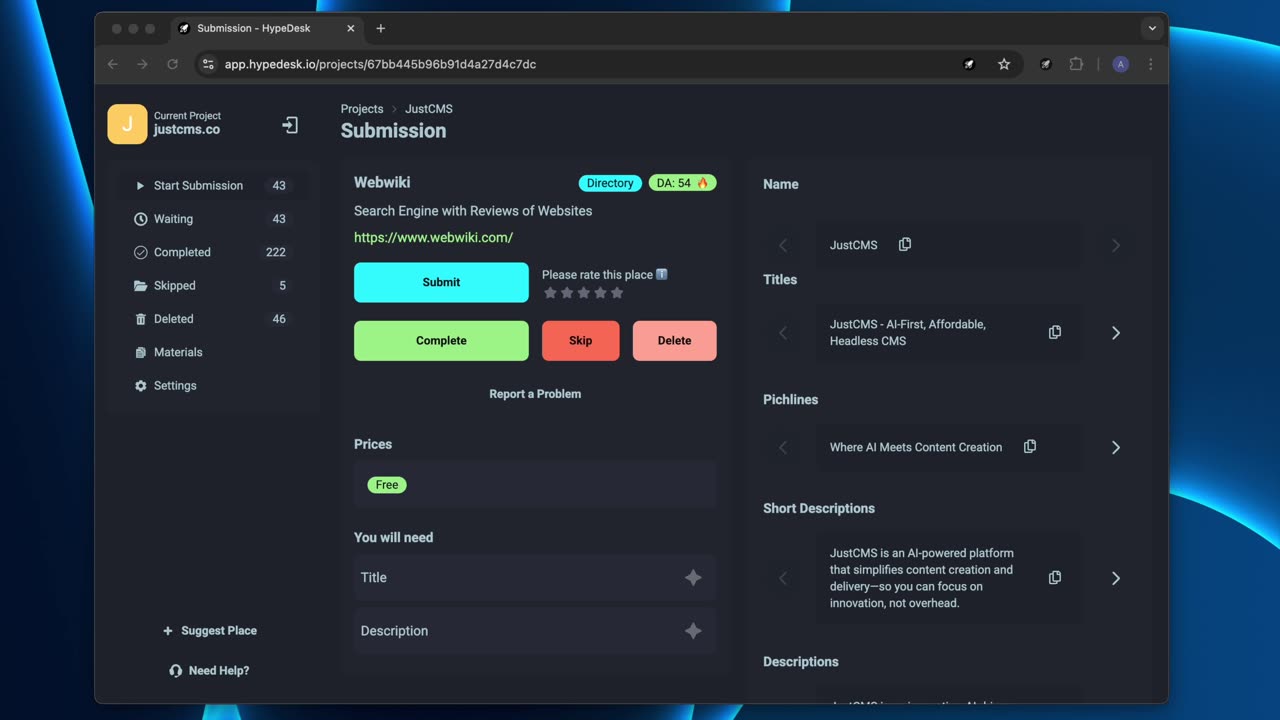Click the JustCMS breadcrumb
Viewport: 1280px width, 720px height.
429,109
